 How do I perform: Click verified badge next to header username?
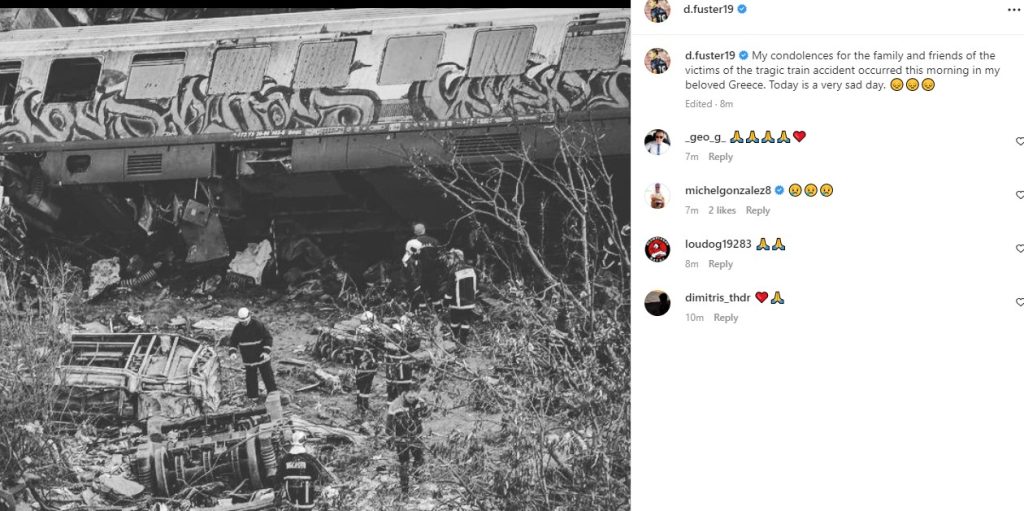click(x=742, y=9)
